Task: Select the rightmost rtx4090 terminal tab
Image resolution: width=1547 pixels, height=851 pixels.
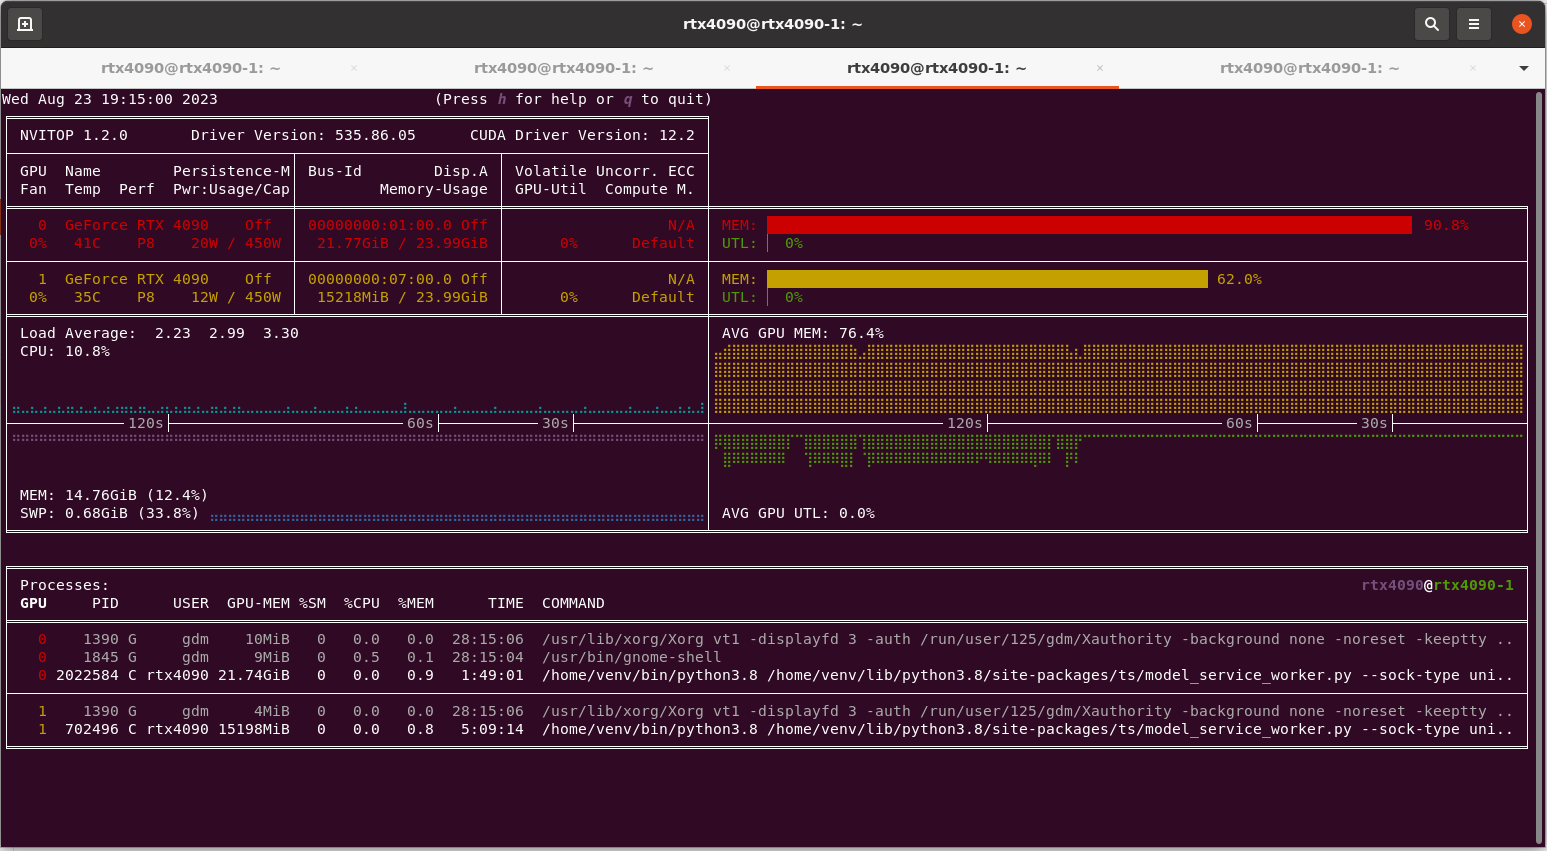Action: tap(1309, 68)
